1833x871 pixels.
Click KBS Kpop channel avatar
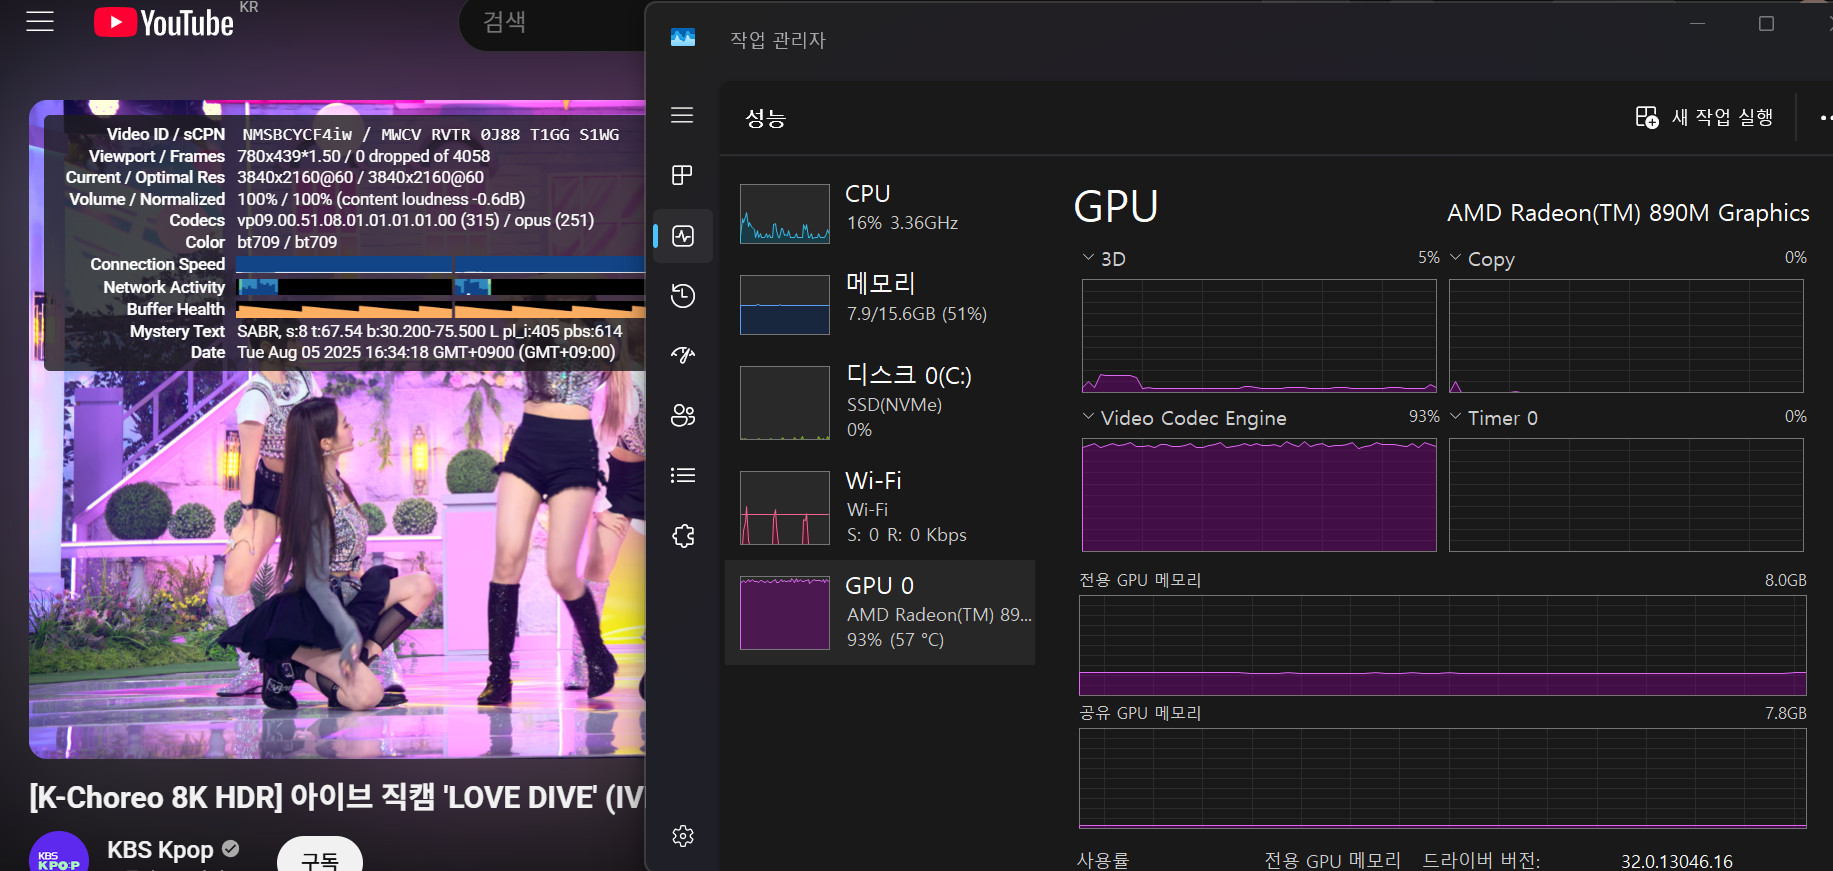point(59,853)
